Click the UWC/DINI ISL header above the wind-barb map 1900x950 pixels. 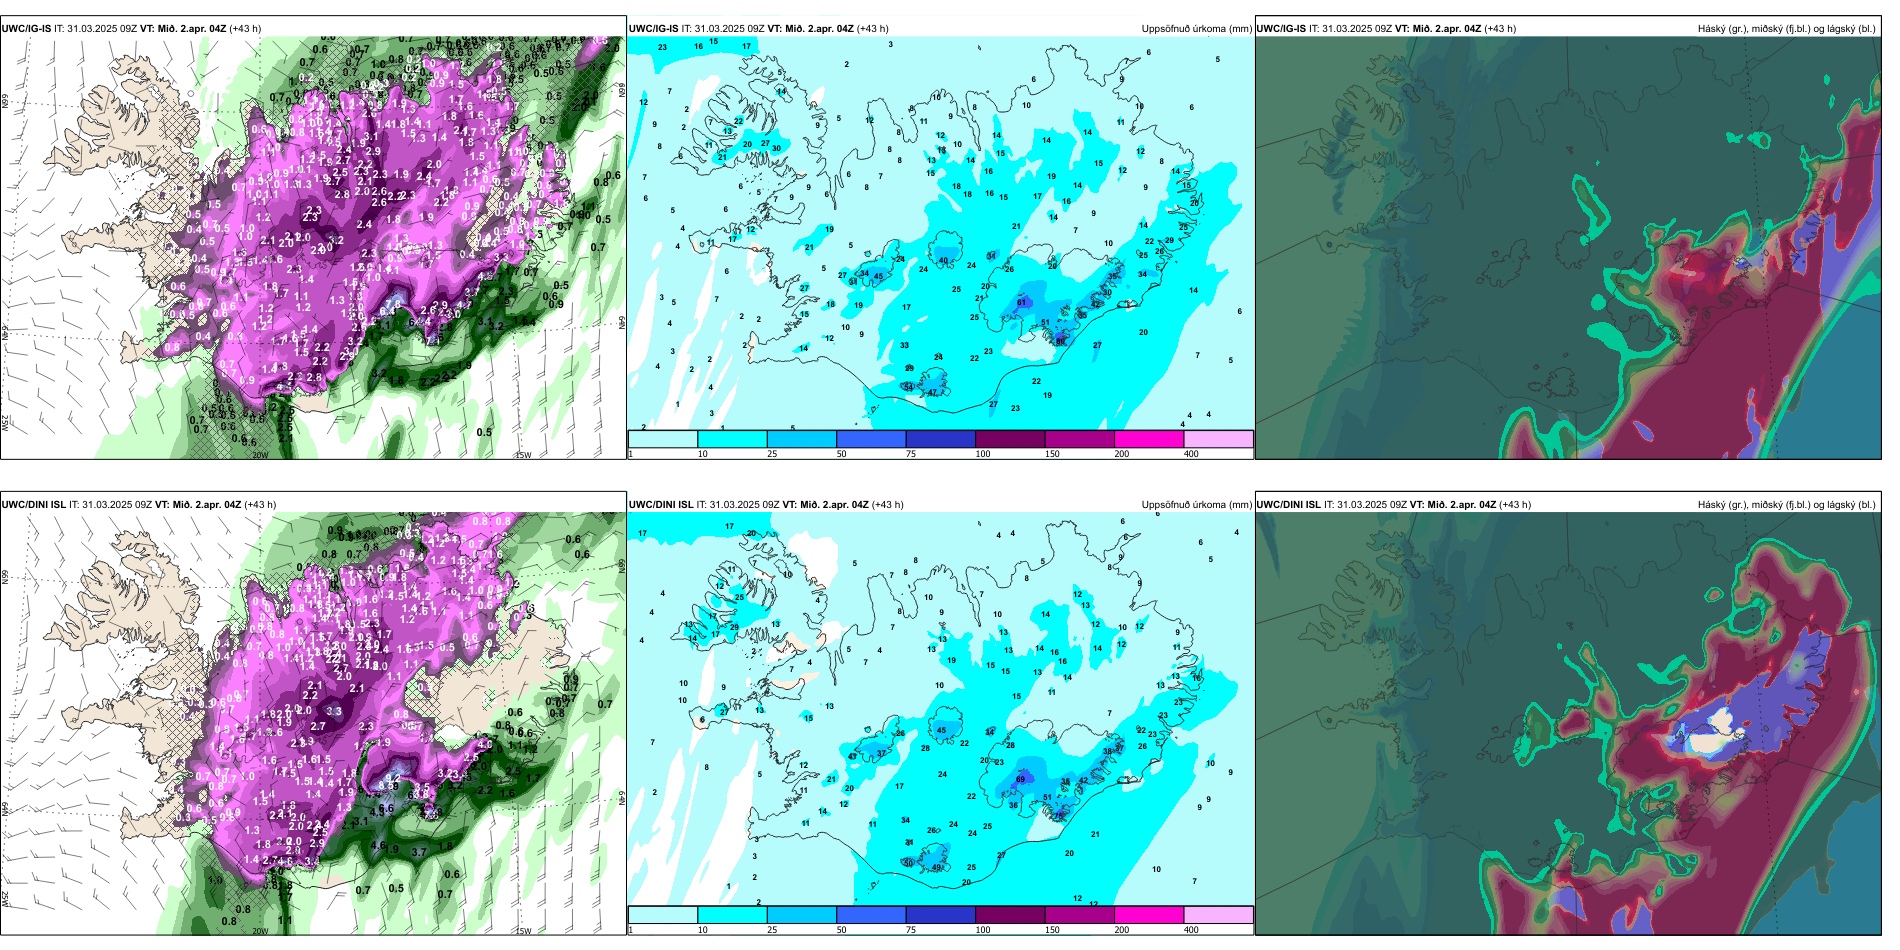139,505
